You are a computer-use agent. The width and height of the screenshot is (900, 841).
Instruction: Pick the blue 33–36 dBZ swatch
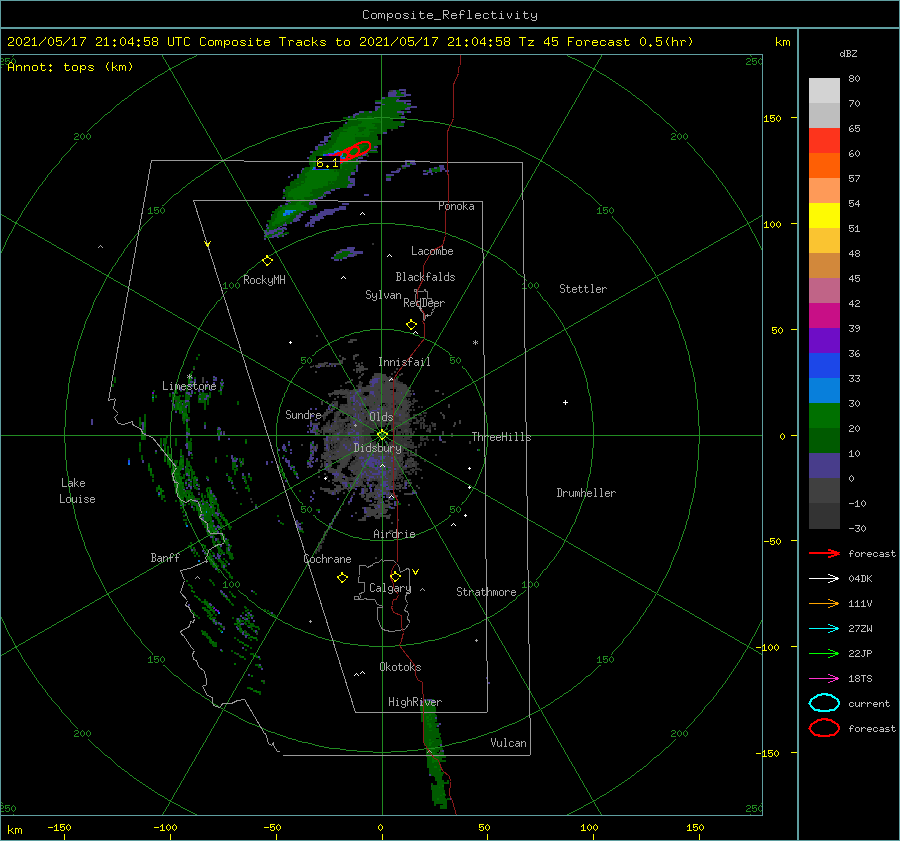824,366
